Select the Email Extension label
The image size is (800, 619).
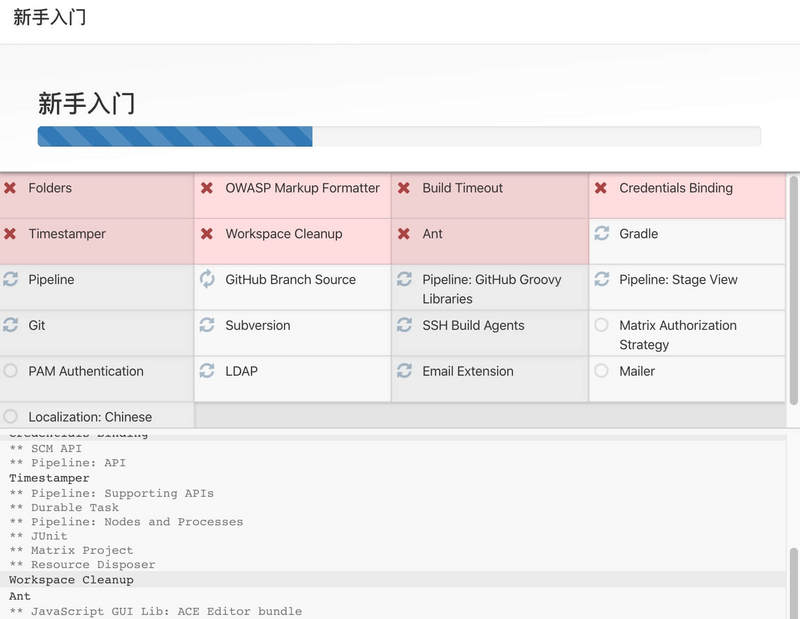(468, 371)
